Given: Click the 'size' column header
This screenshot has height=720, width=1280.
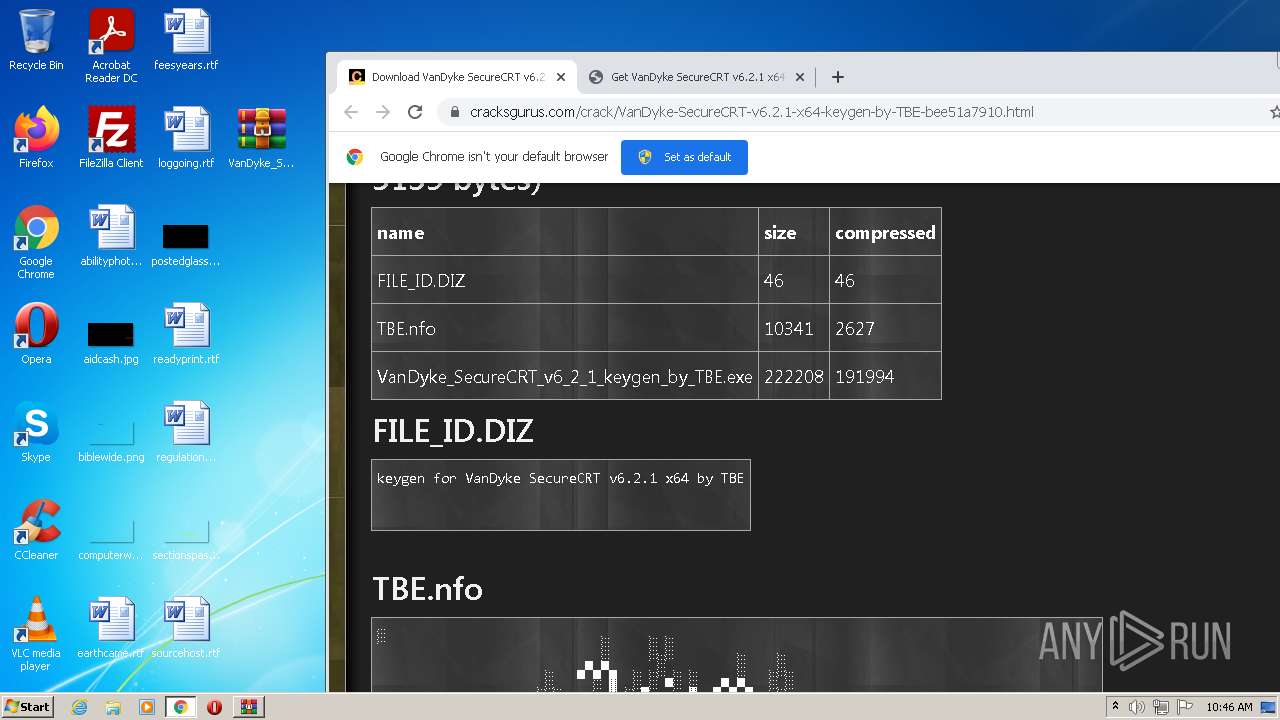Looking at the screenshot, I should (794, 232).
